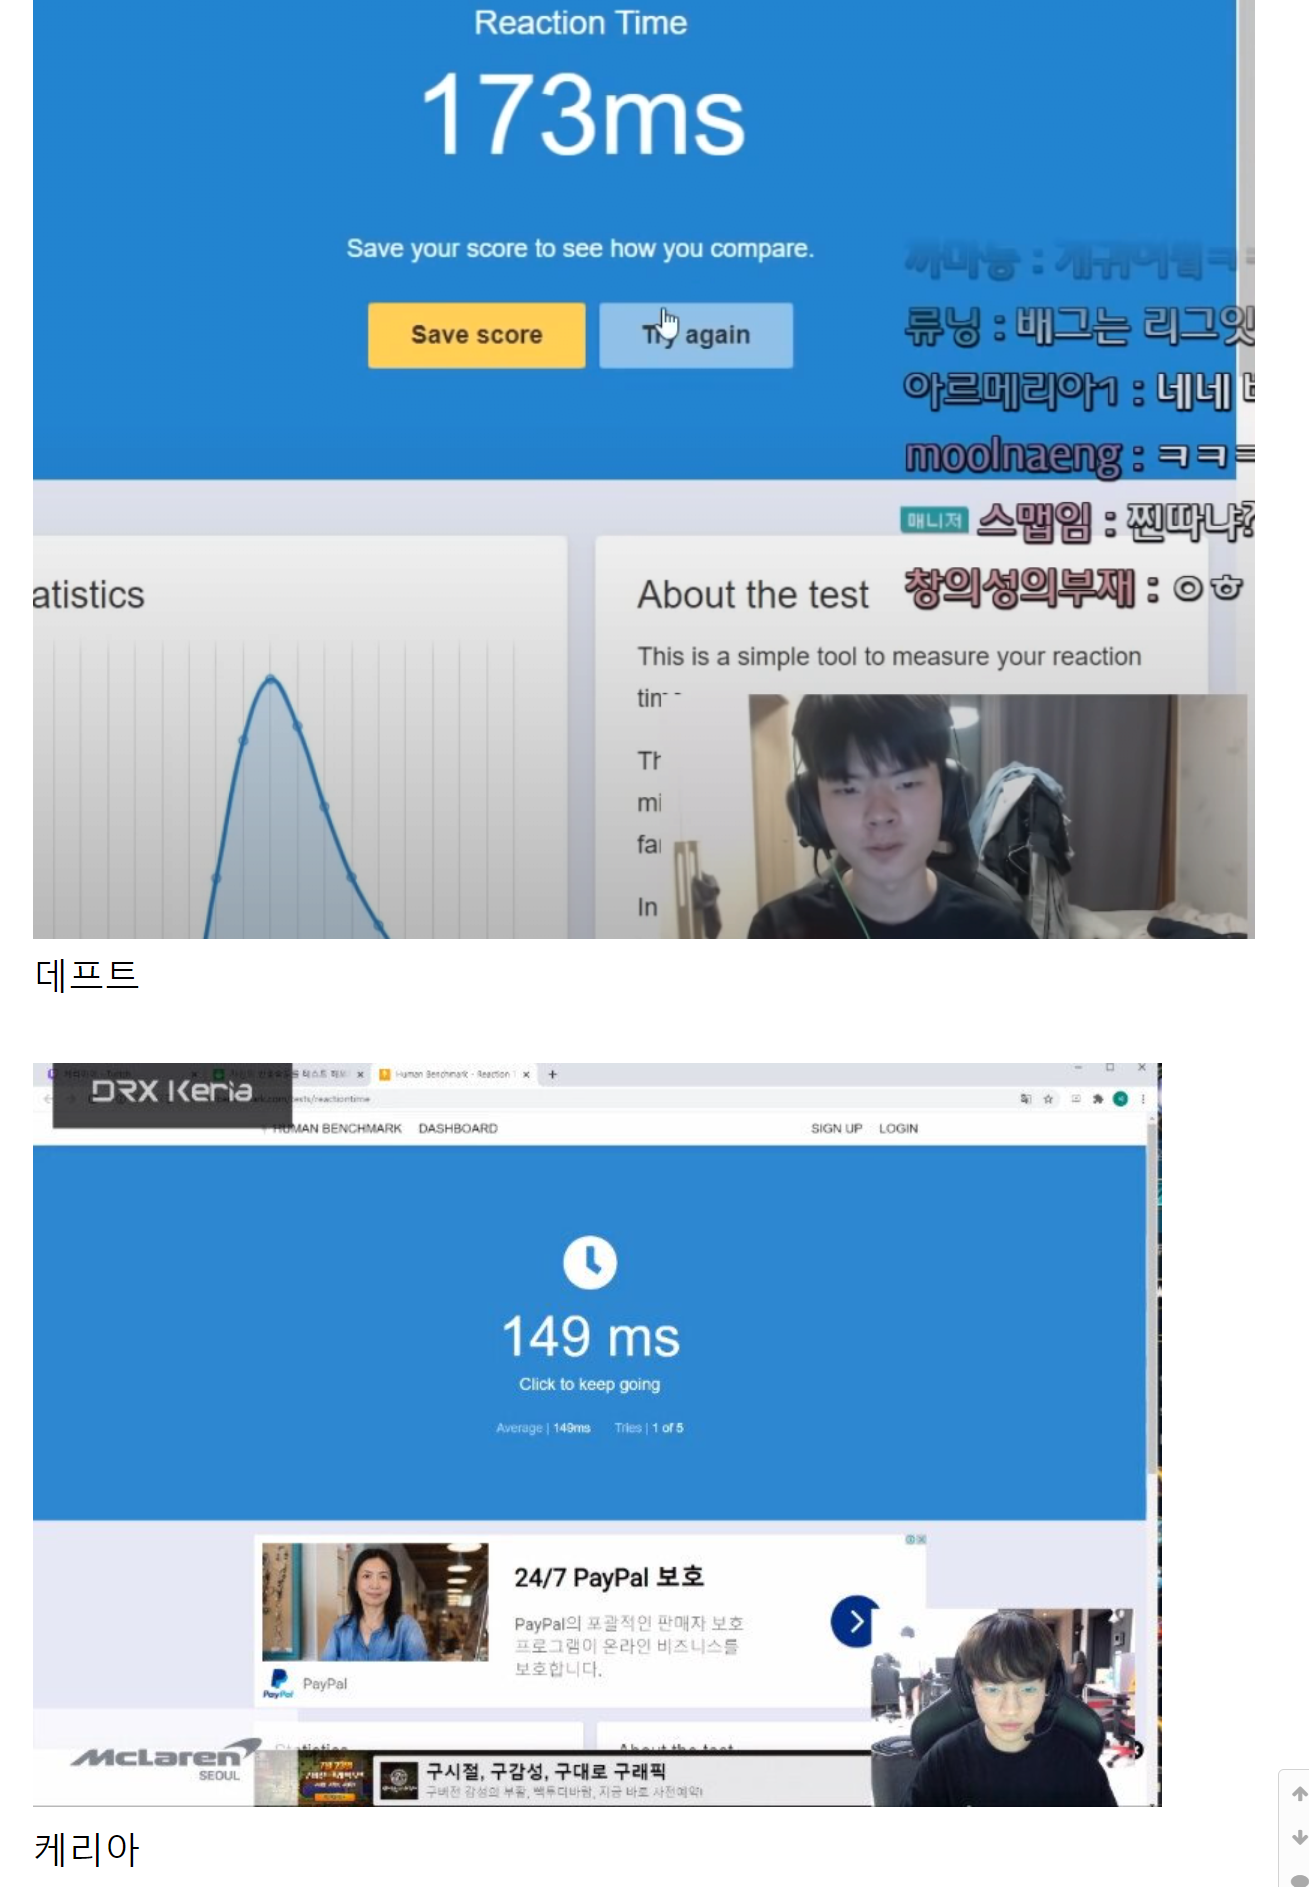The image size is (1309, 1887).
Task: Click the white clock icon
Action: point(590,1262)
